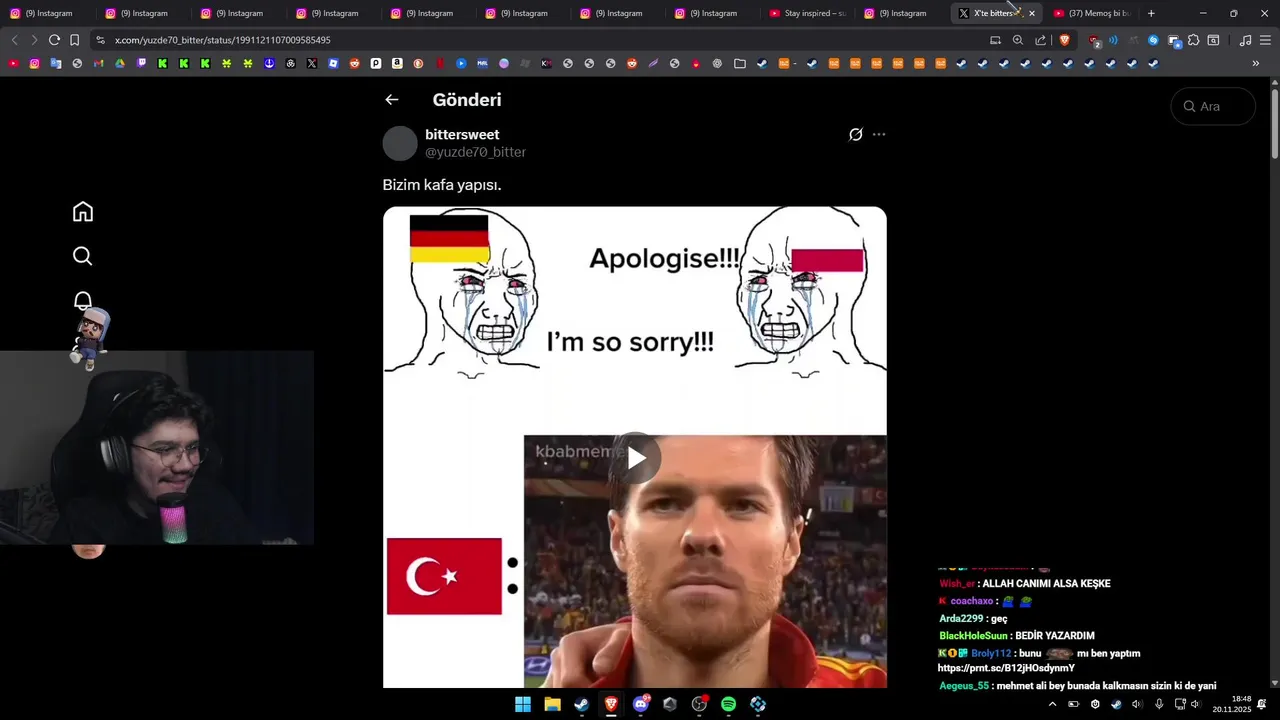This screenshot has height=720, width=1280.
Task: Open the Twitch bookmark in bookmarks bar
Action: [x=141, y=63]
